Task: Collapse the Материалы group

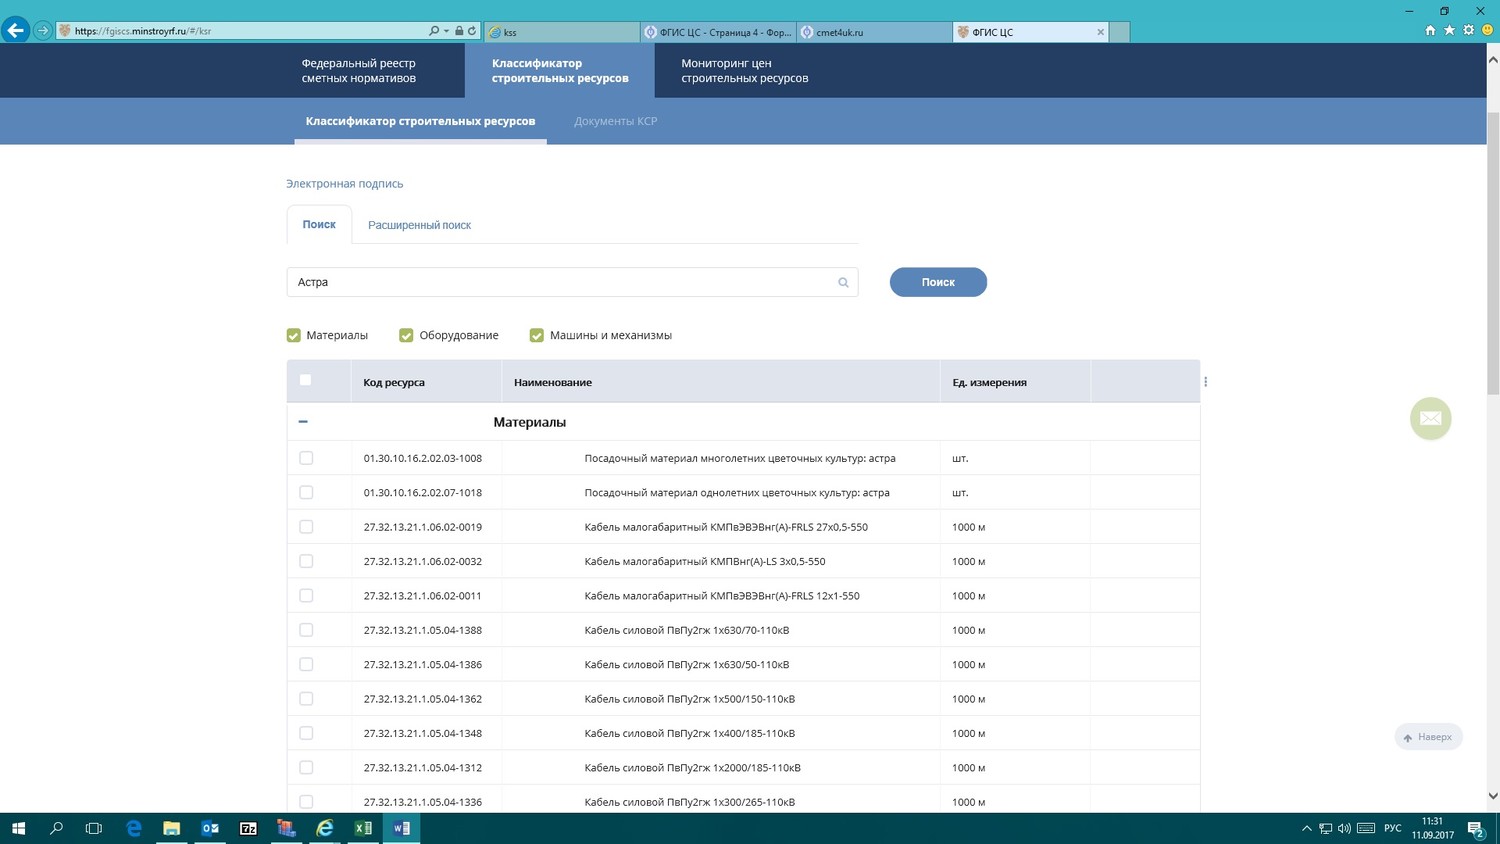Action: pos(303,422)
